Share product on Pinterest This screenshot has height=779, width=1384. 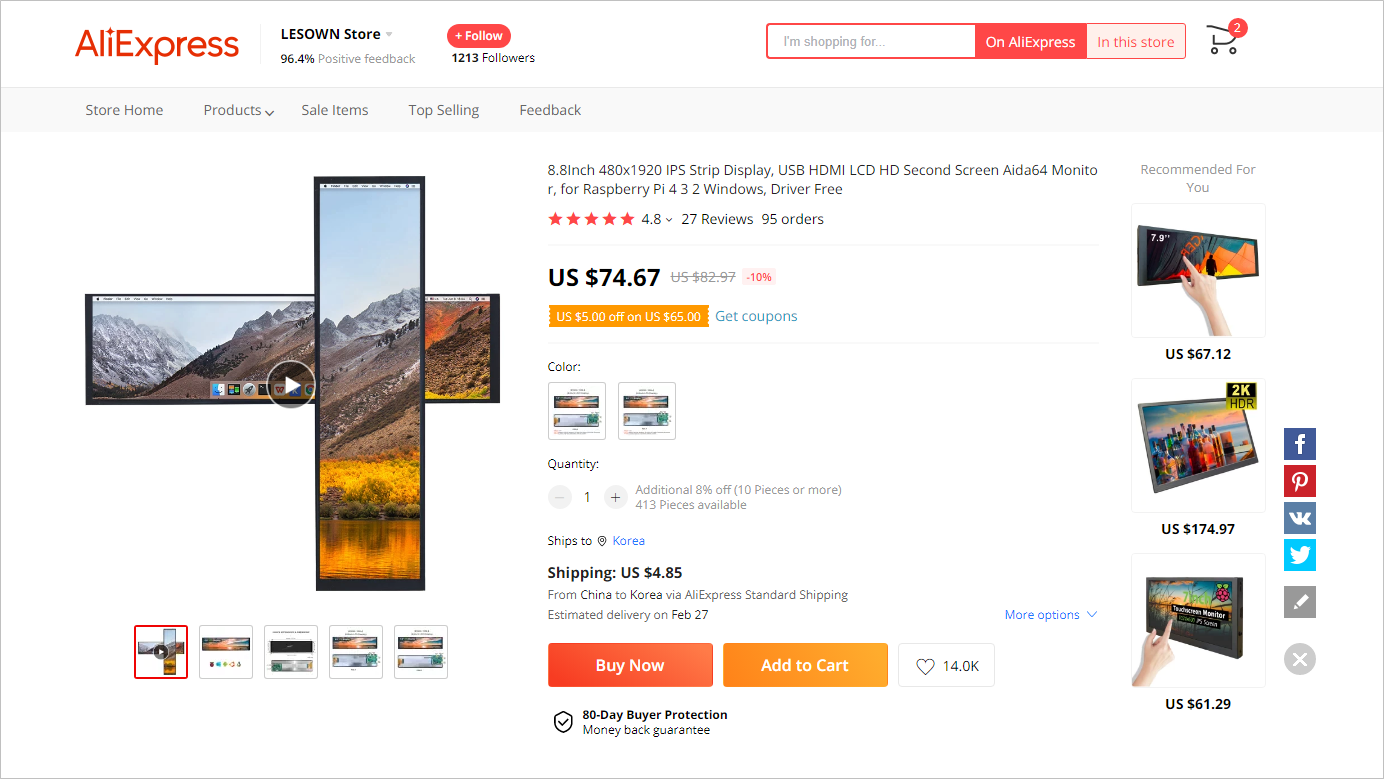point(1299,481)
